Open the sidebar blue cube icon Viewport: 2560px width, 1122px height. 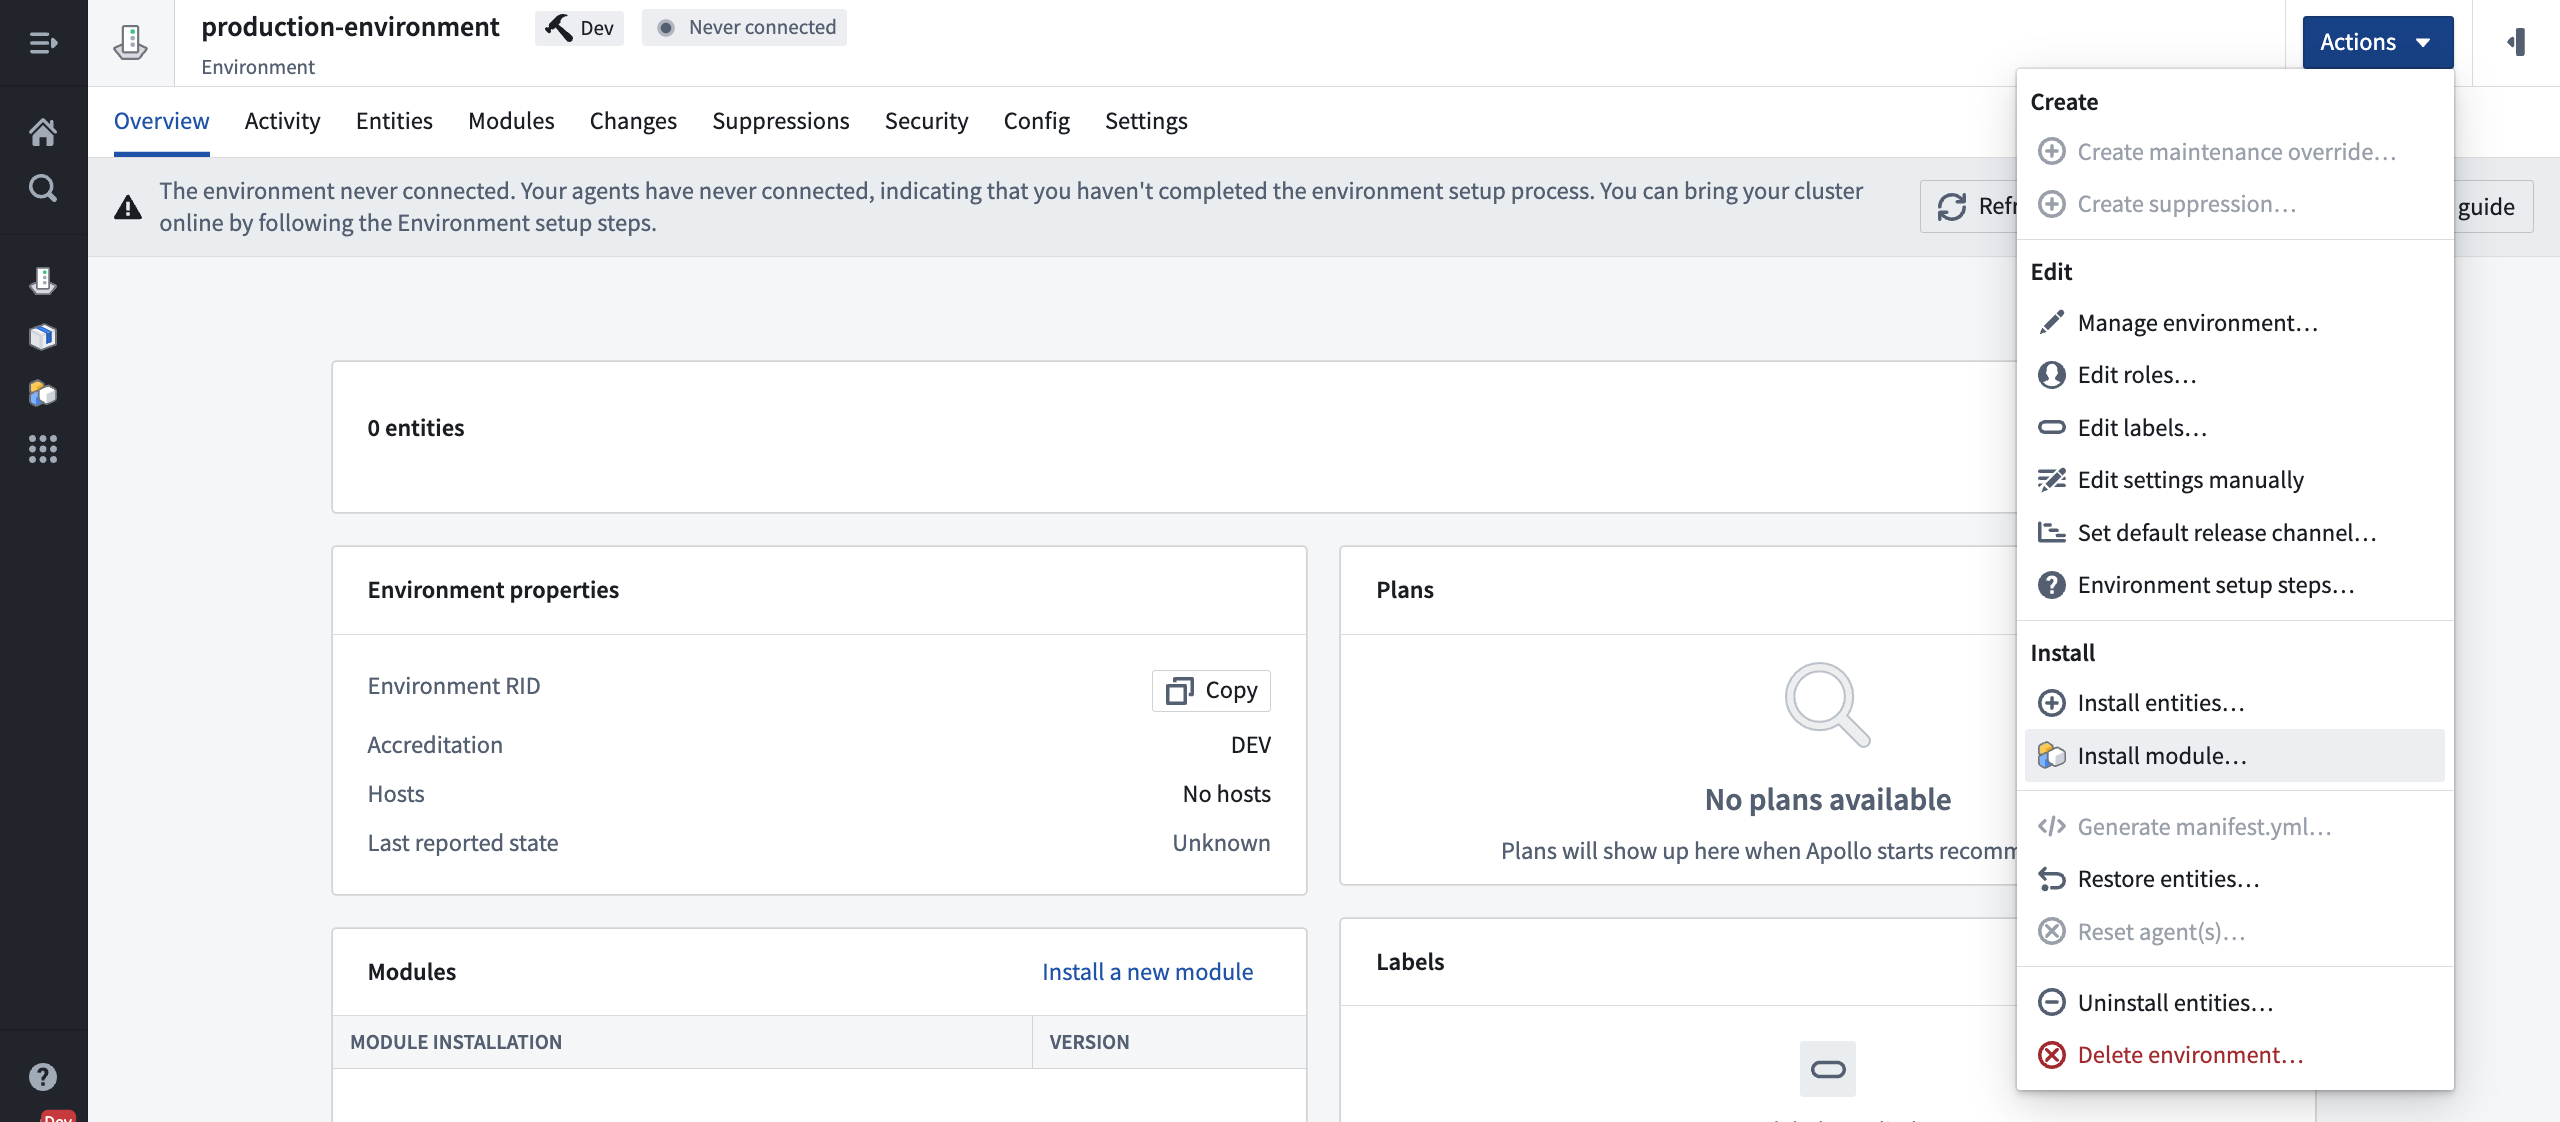click(x=43, y=337)
